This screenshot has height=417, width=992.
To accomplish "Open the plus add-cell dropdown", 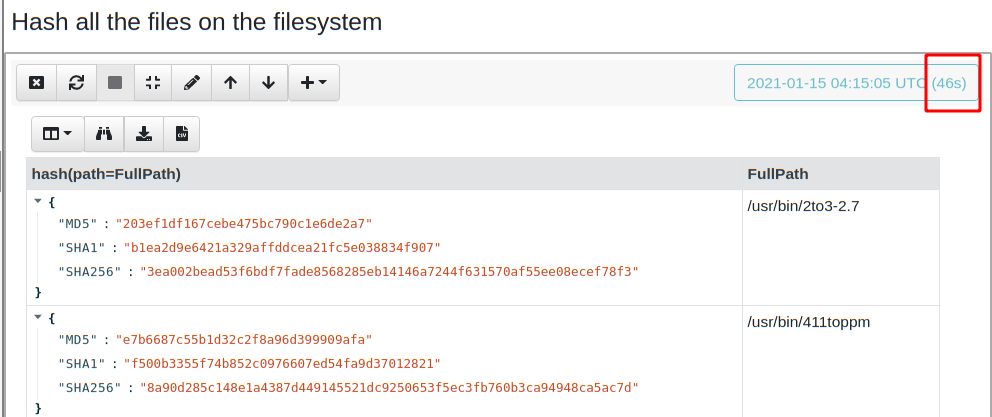I will (314, 83).
